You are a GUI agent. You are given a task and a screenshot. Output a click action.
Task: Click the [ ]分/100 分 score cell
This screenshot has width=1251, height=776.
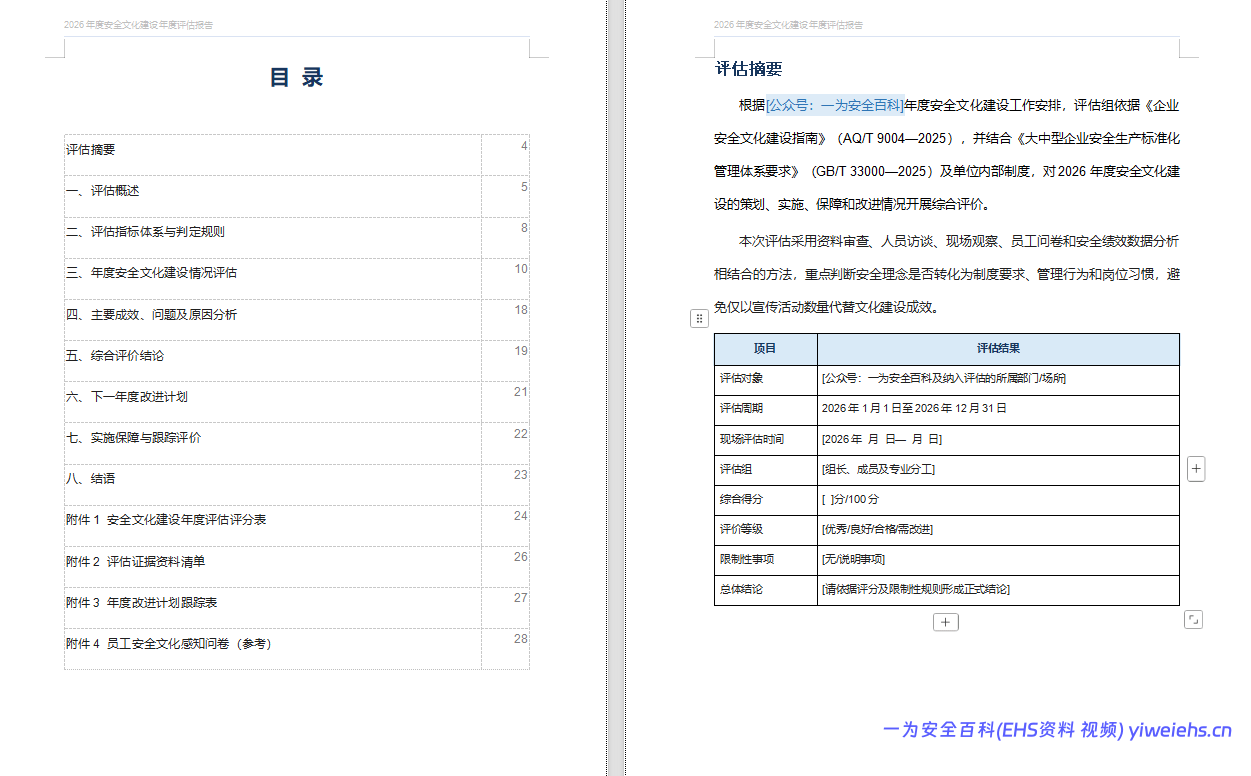tap(998, 499)
